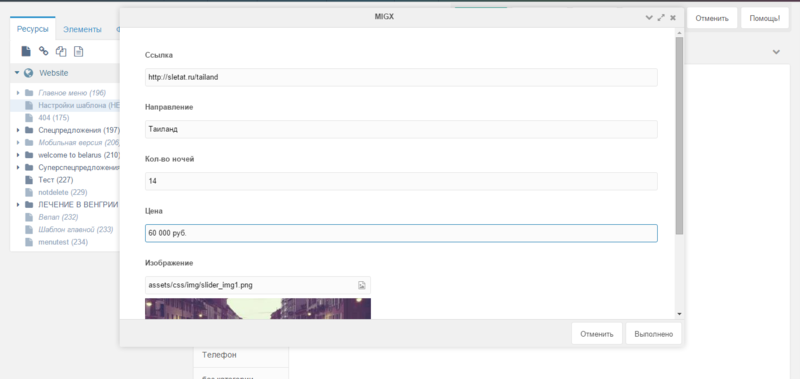Click the Главное меню (196) folder icon
Screen dimensions: 800x379
click(x=29, y=93)
